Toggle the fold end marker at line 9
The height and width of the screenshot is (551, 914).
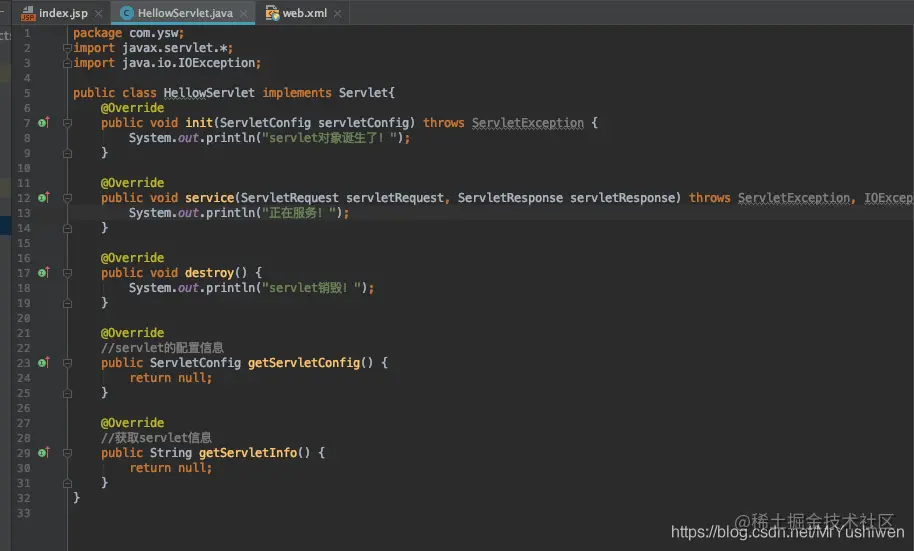[x=67, y=153]
